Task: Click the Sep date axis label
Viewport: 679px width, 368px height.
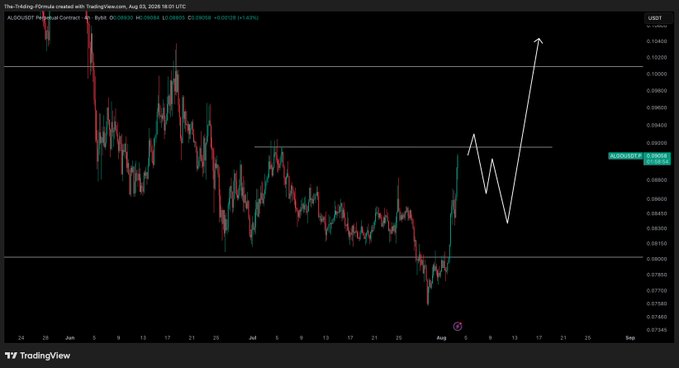Action: [630, 338]
